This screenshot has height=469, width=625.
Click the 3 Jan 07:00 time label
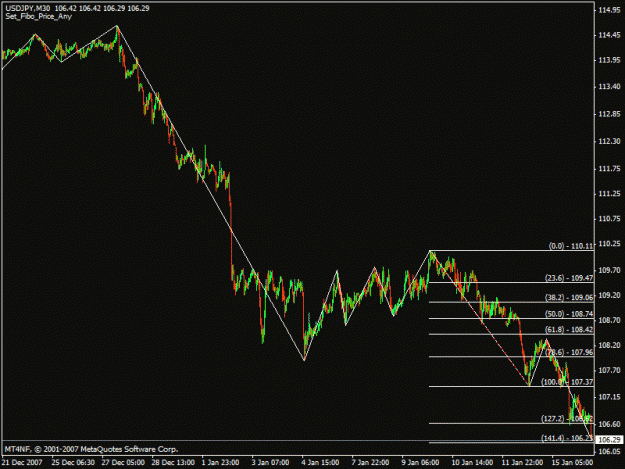coord(270,463)
